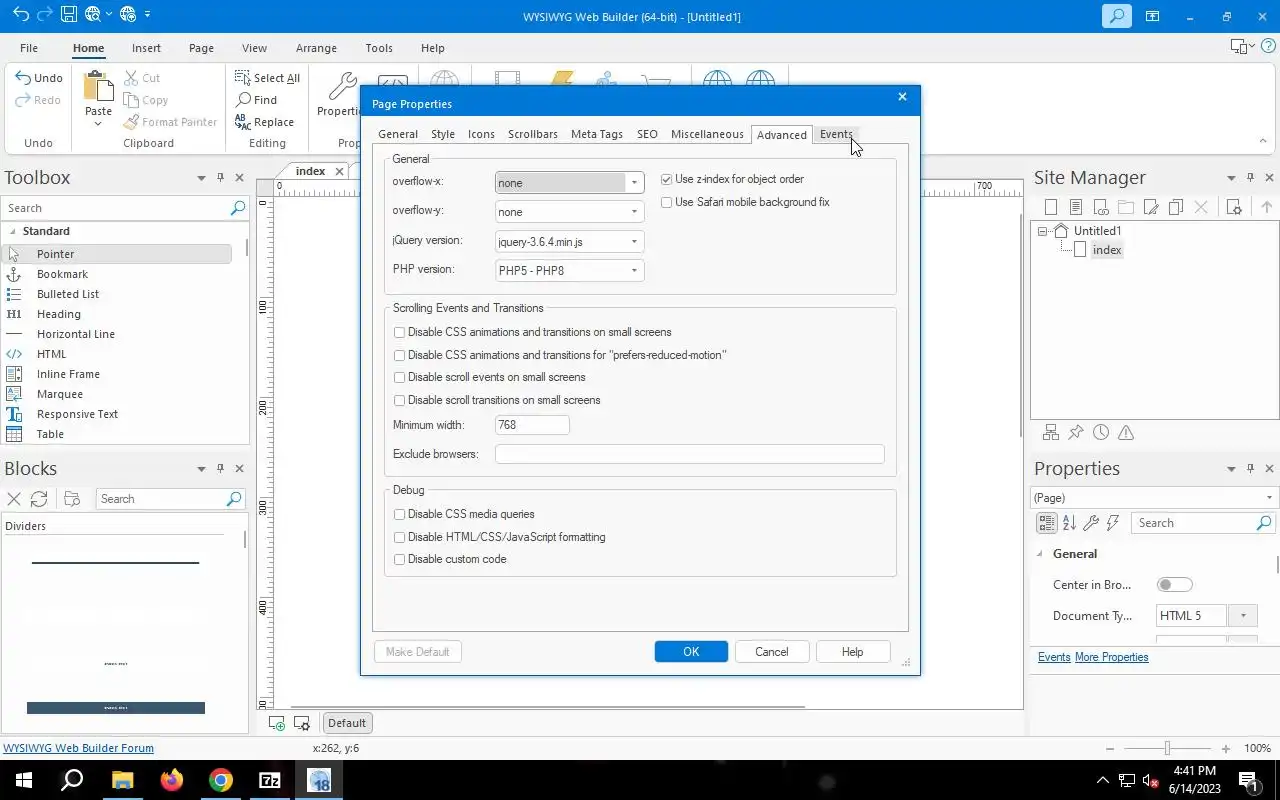Image resolution: width=1280 pixels, height=800 pixels.
Task: Enable Use Safari mobile background fix
Action: click(666, 202)
